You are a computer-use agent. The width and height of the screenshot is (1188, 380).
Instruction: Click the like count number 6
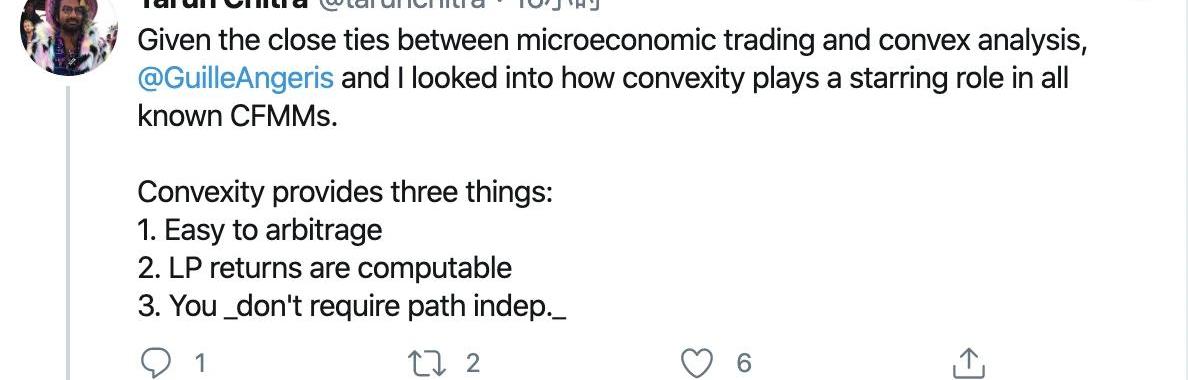(x=744, y=364)
